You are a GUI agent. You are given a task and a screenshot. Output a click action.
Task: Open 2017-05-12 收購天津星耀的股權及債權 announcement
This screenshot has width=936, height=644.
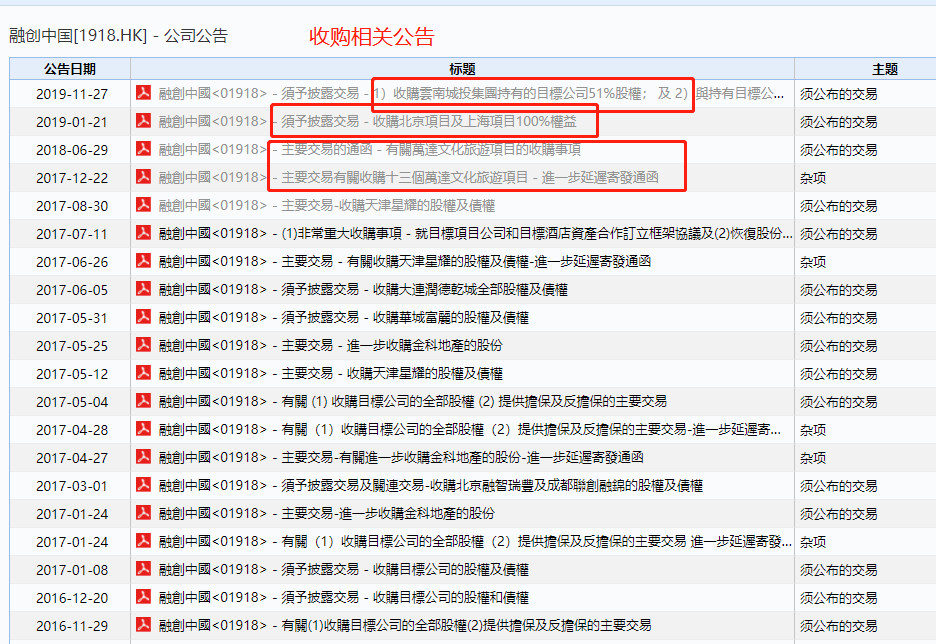click(x=330, y=374)
